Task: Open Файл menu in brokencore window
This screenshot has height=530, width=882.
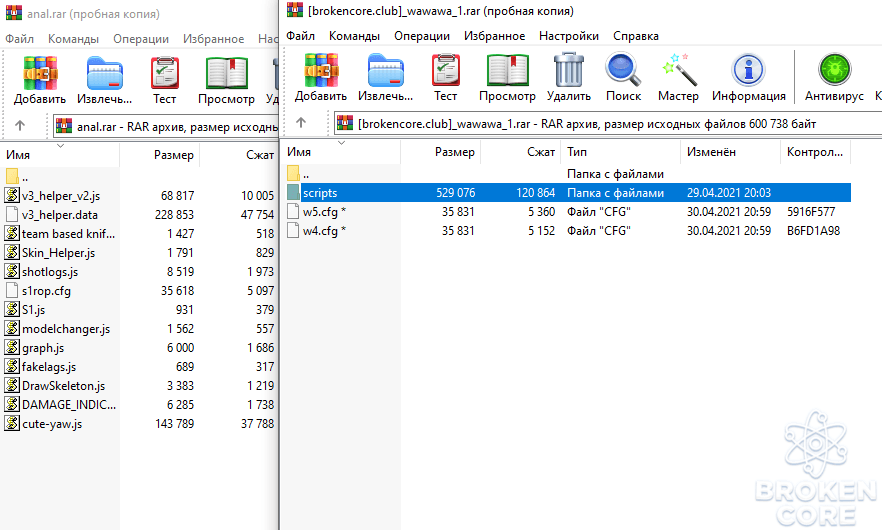Action: [300, 36]
